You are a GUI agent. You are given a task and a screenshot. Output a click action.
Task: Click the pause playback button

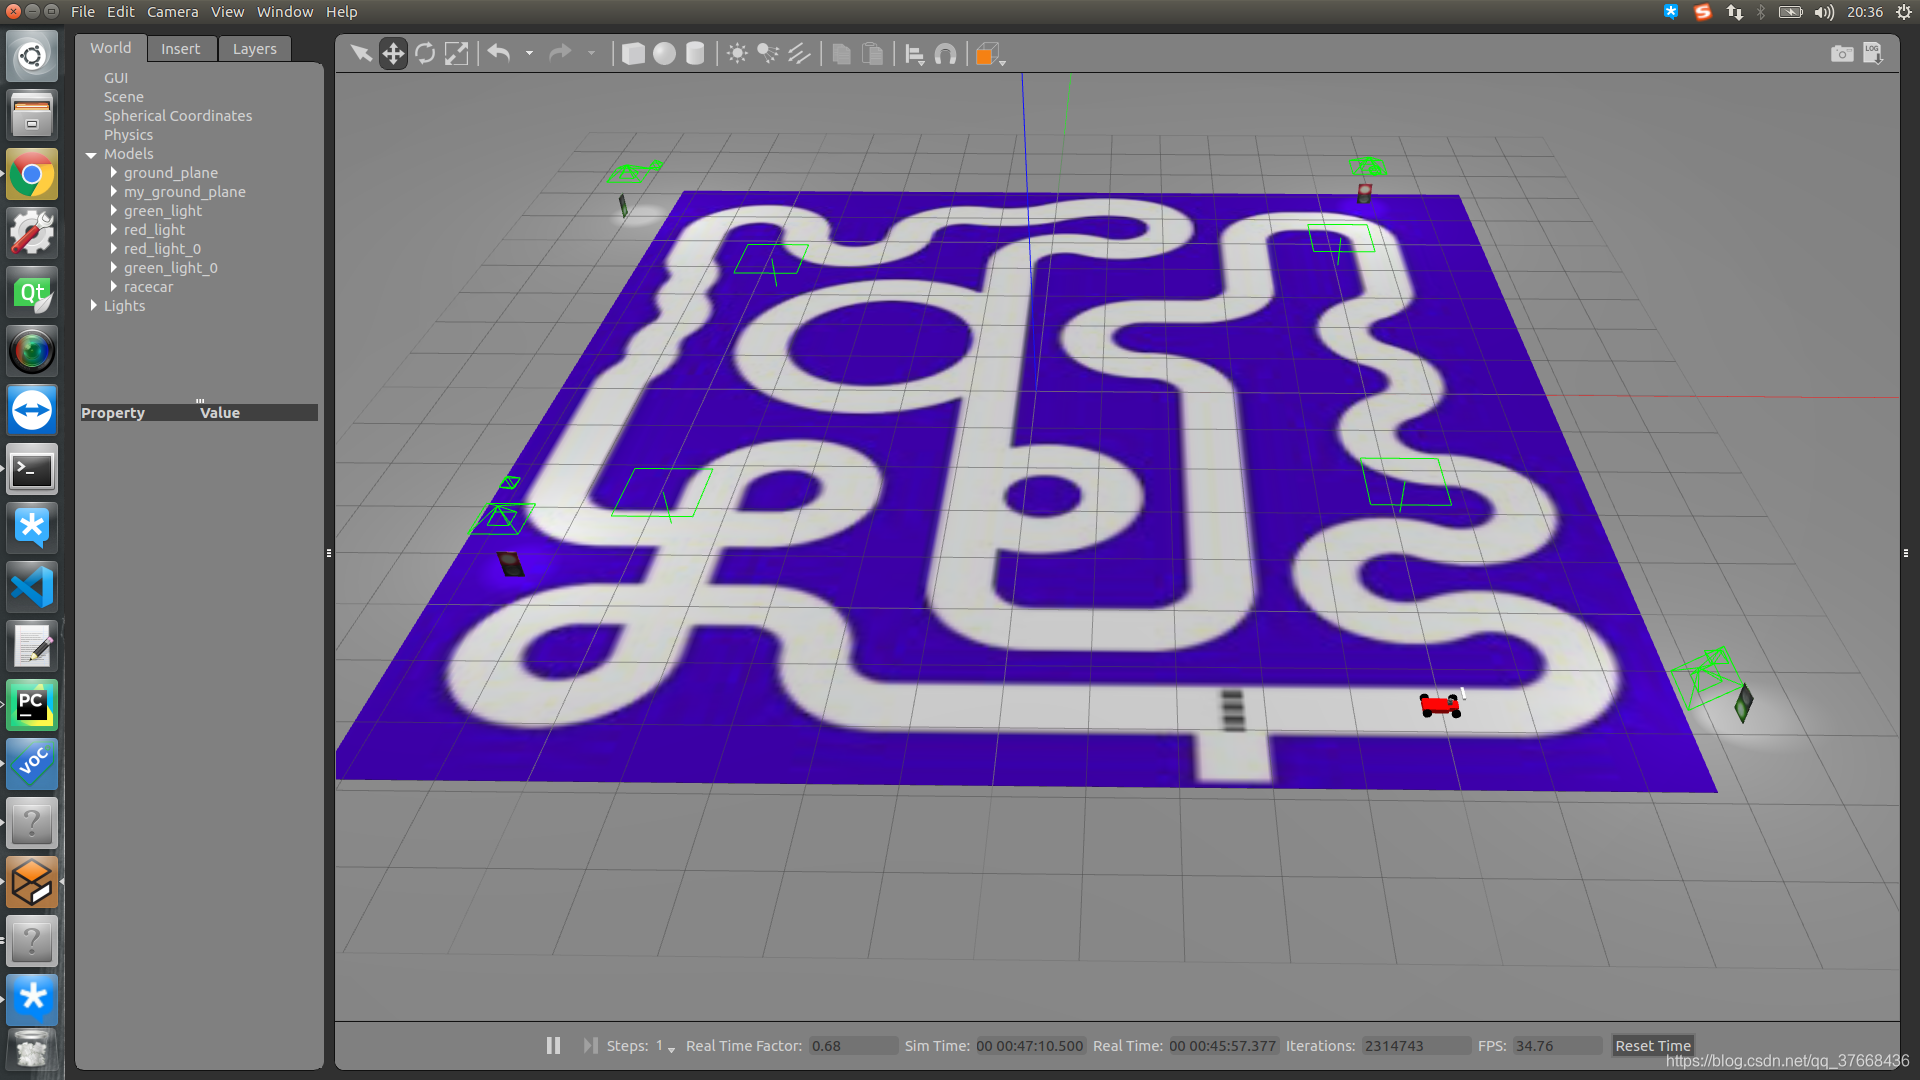(x=554, y=1046)
